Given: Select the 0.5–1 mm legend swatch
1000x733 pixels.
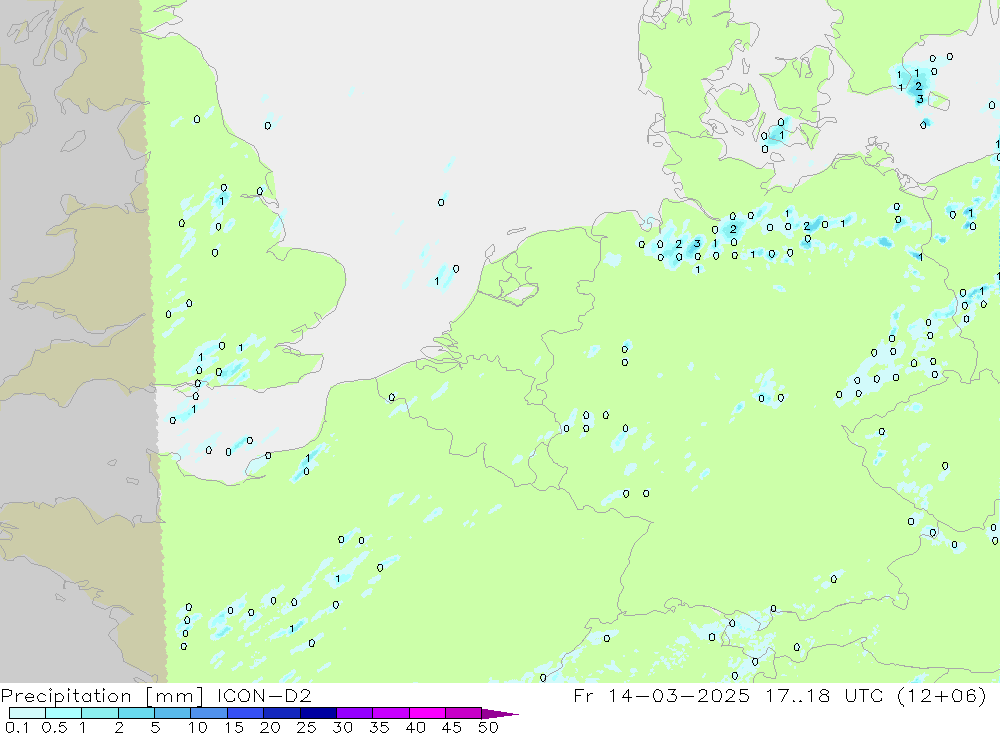Looking at the screenshot, I should (64, 713).
